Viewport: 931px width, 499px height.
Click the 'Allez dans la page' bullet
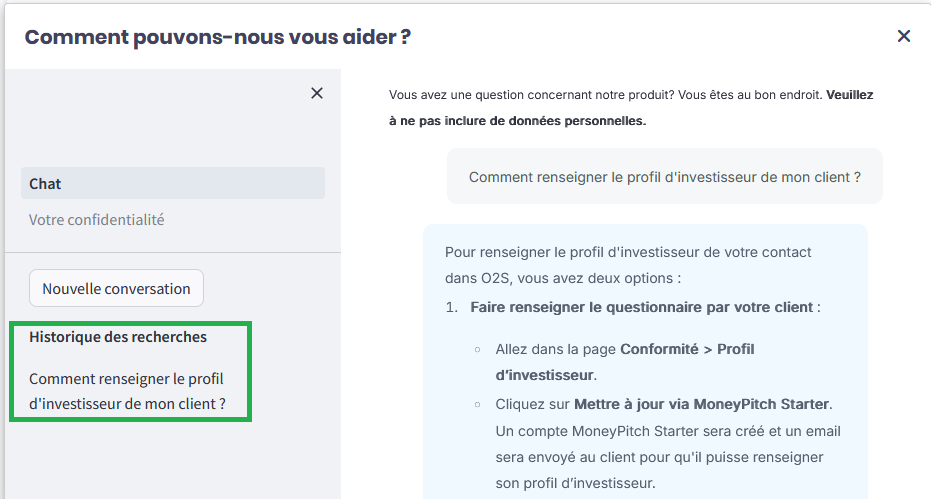[x=556, y=349]
